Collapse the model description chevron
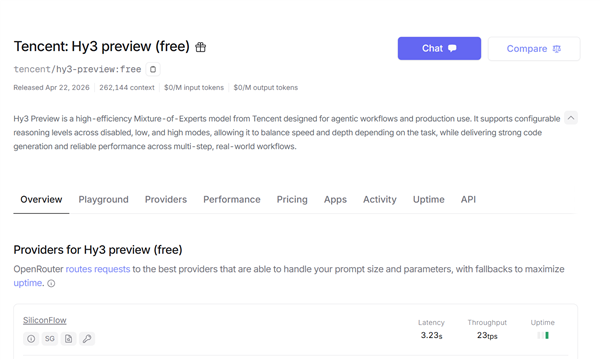The width and height of the screenshot is (600, 360). coord(571,118)
